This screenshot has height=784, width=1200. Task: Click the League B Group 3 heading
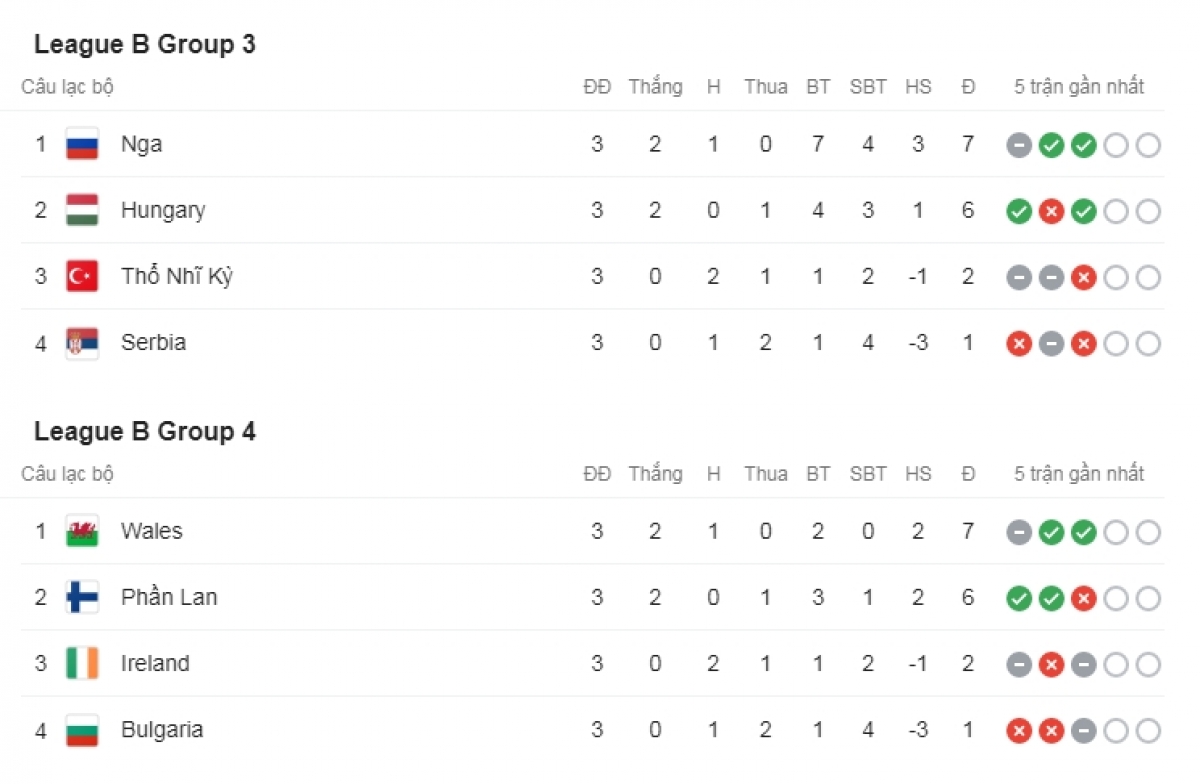click(145, 45)
